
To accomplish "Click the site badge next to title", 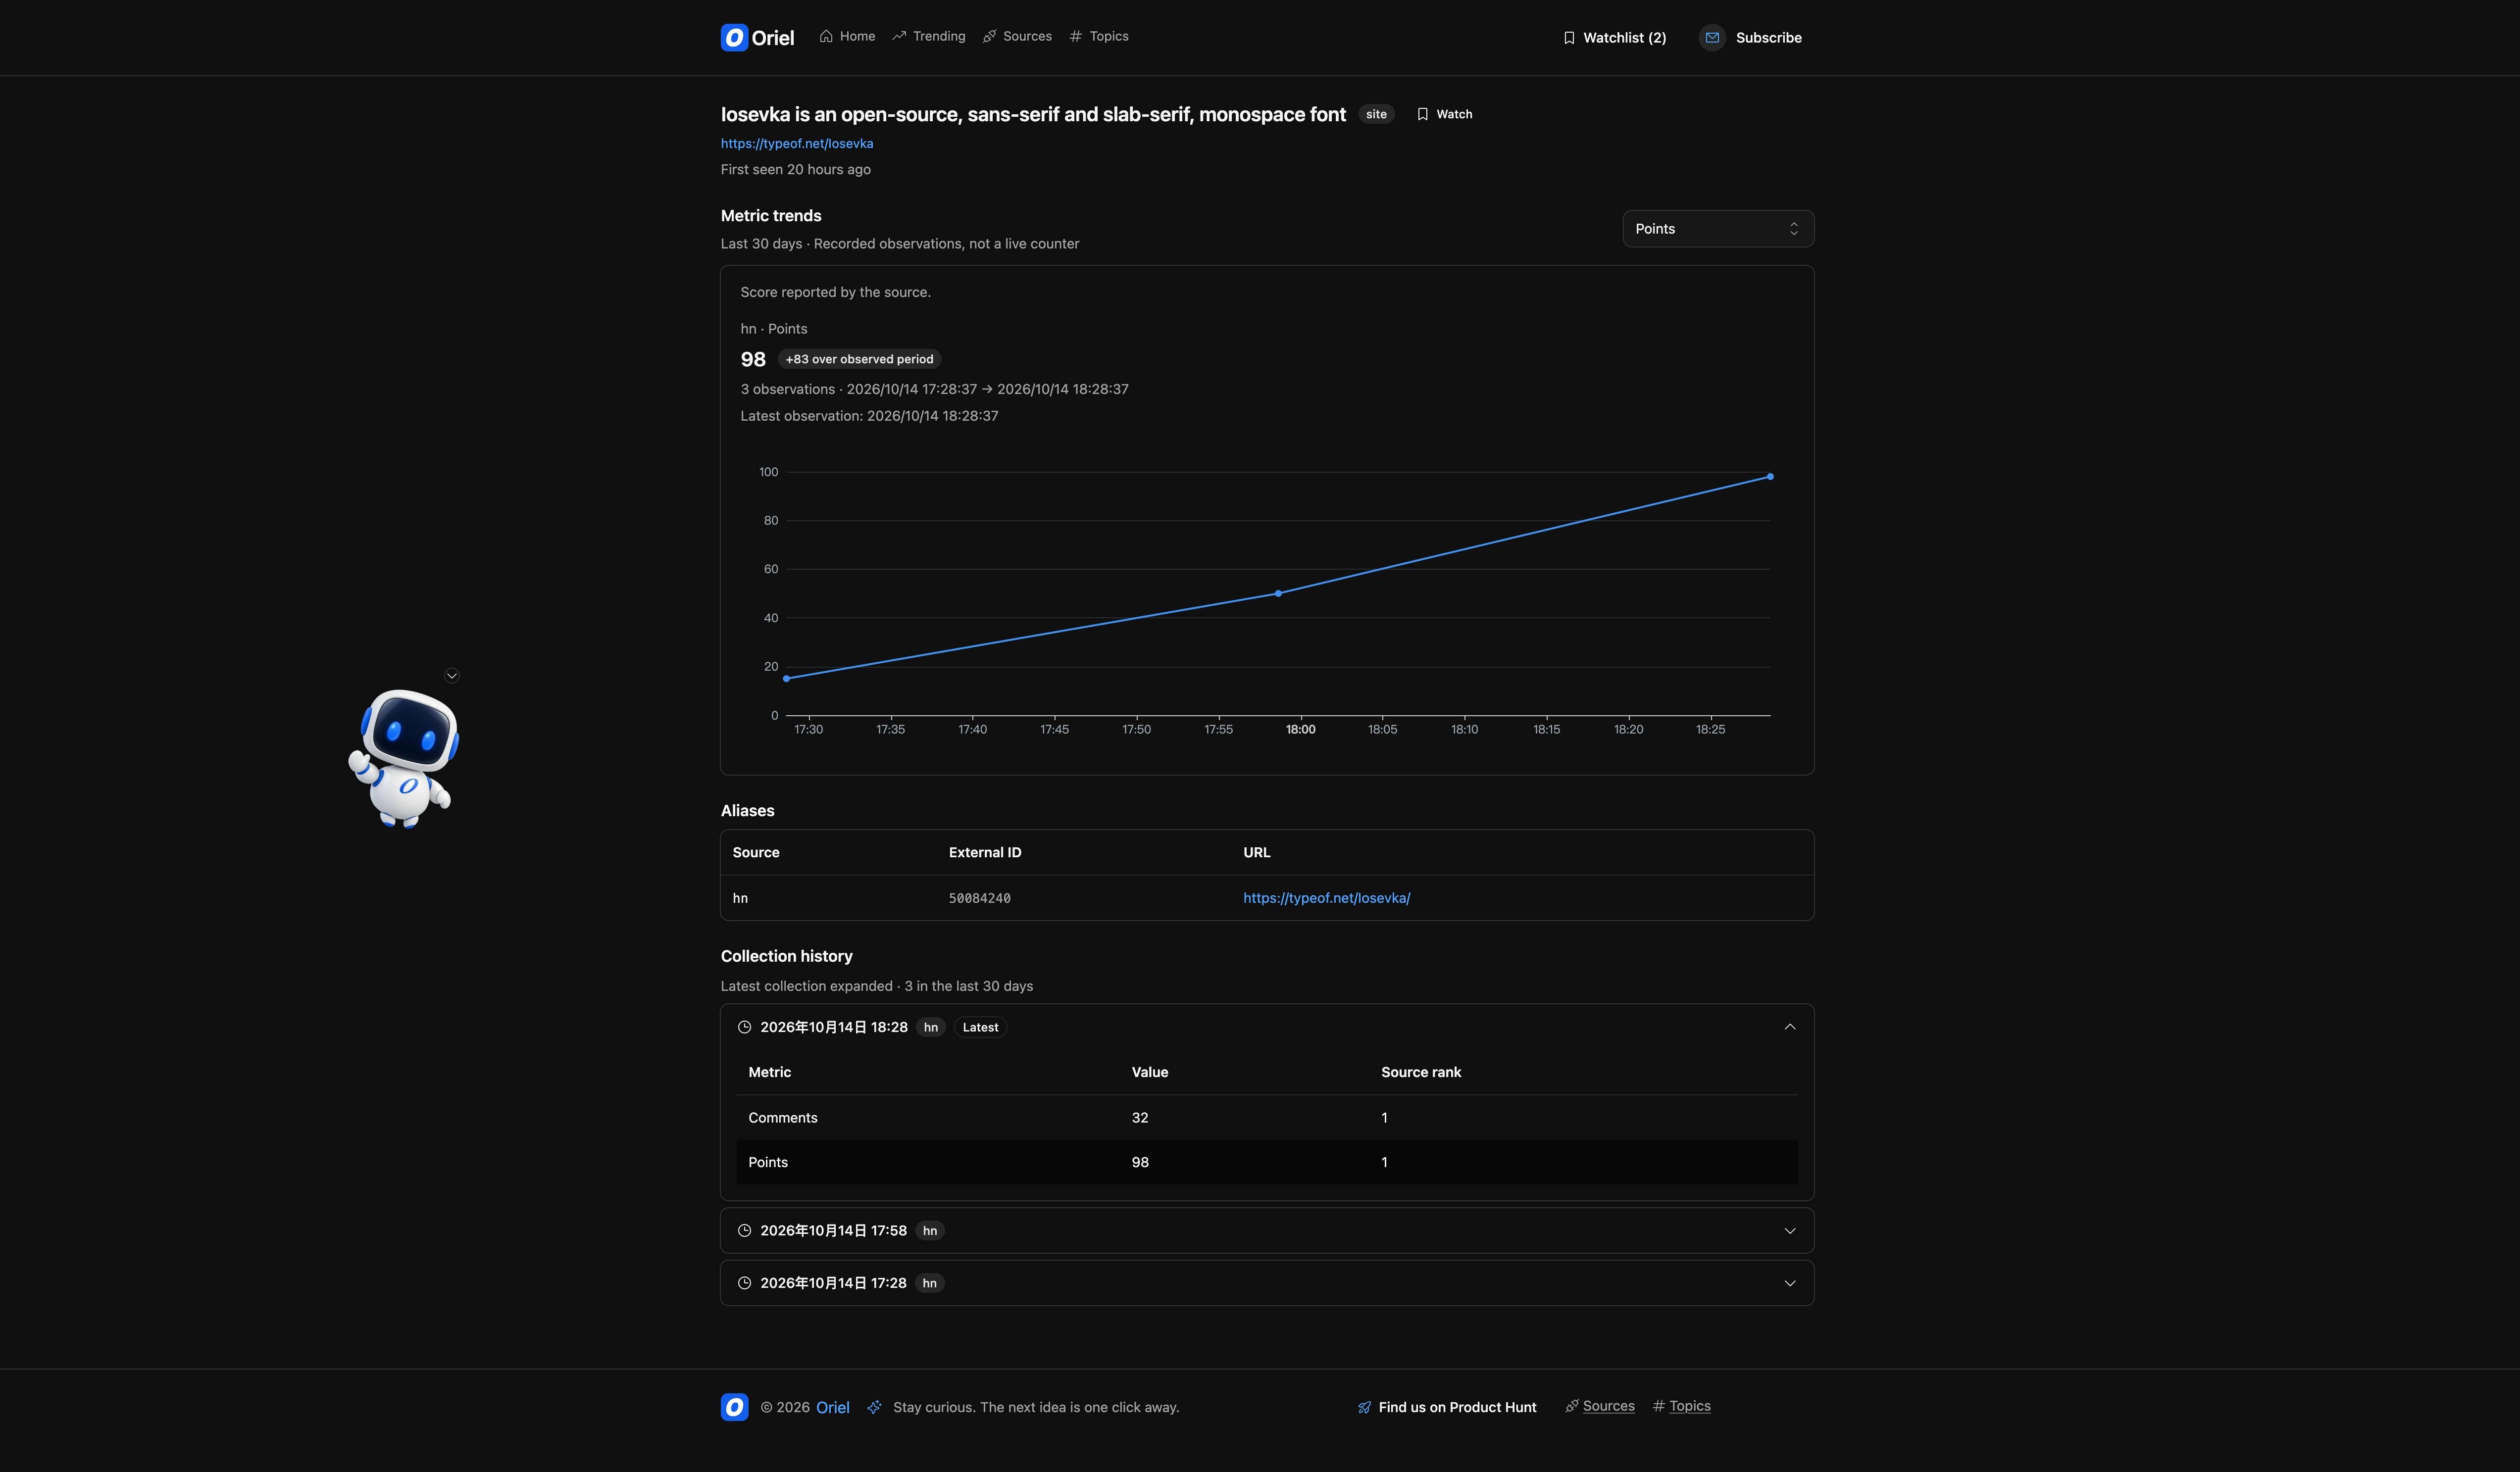I will (x=1376, y=114).
